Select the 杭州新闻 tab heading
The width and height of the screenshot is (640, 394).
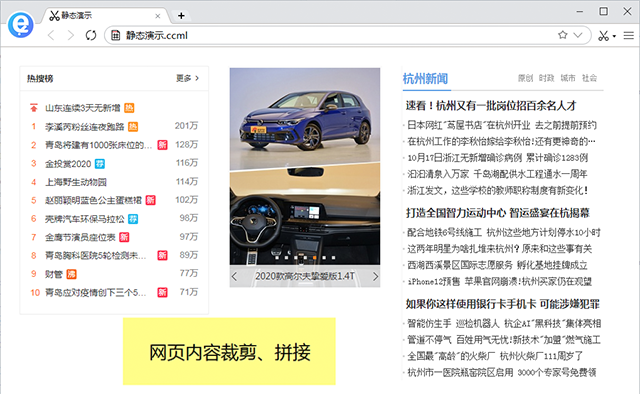click(x=425, y=78)
